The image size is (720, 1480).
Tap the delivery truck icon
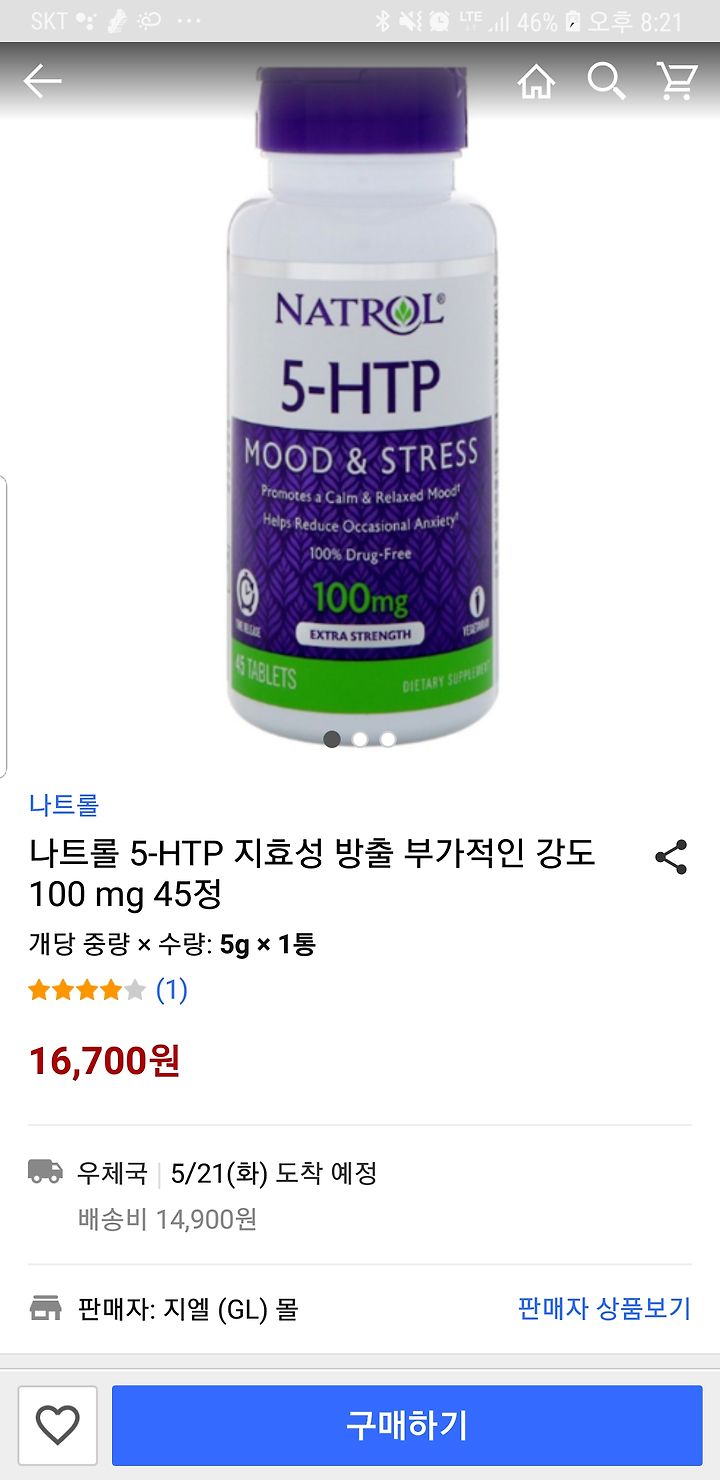[46, 1172]
